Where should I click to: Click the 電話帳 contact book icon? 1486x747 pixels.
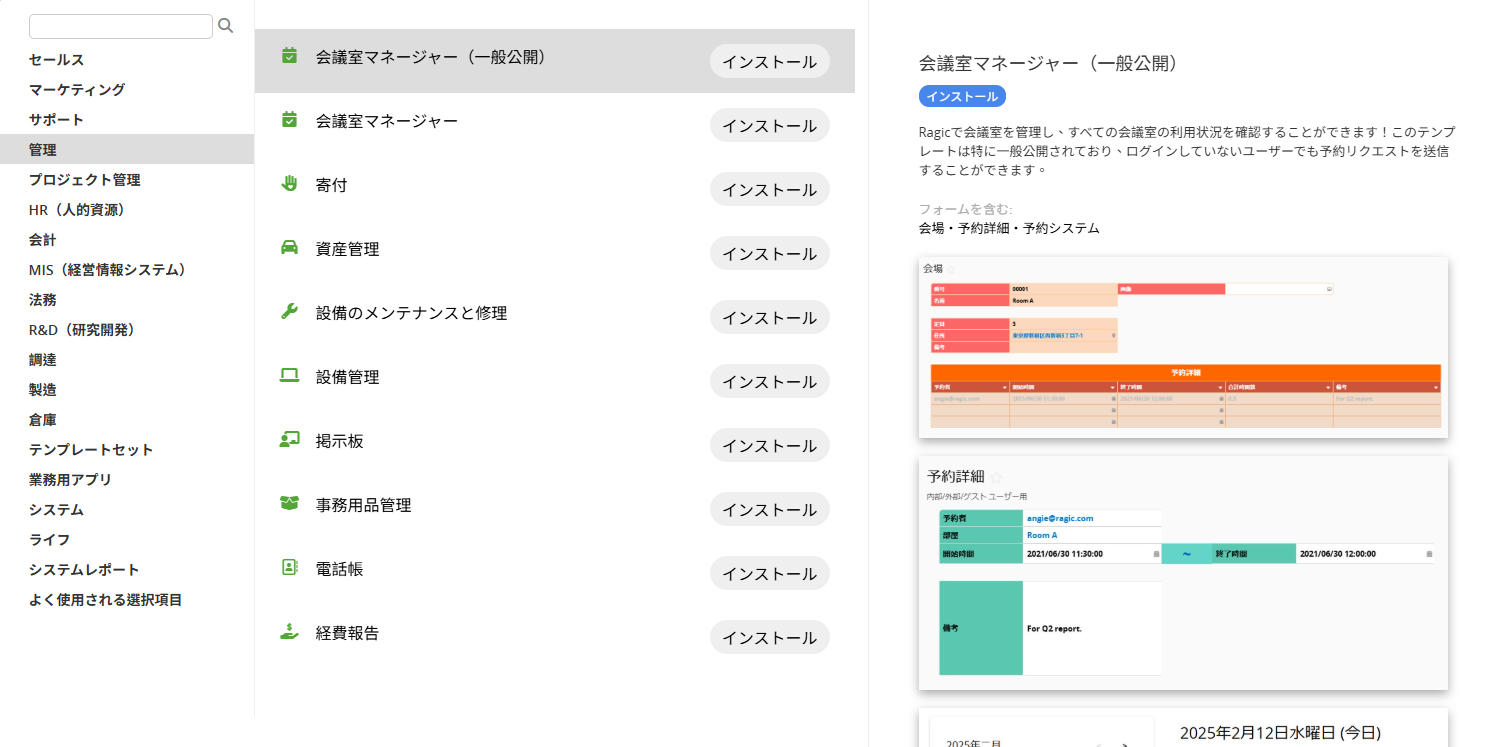point(289,568)
